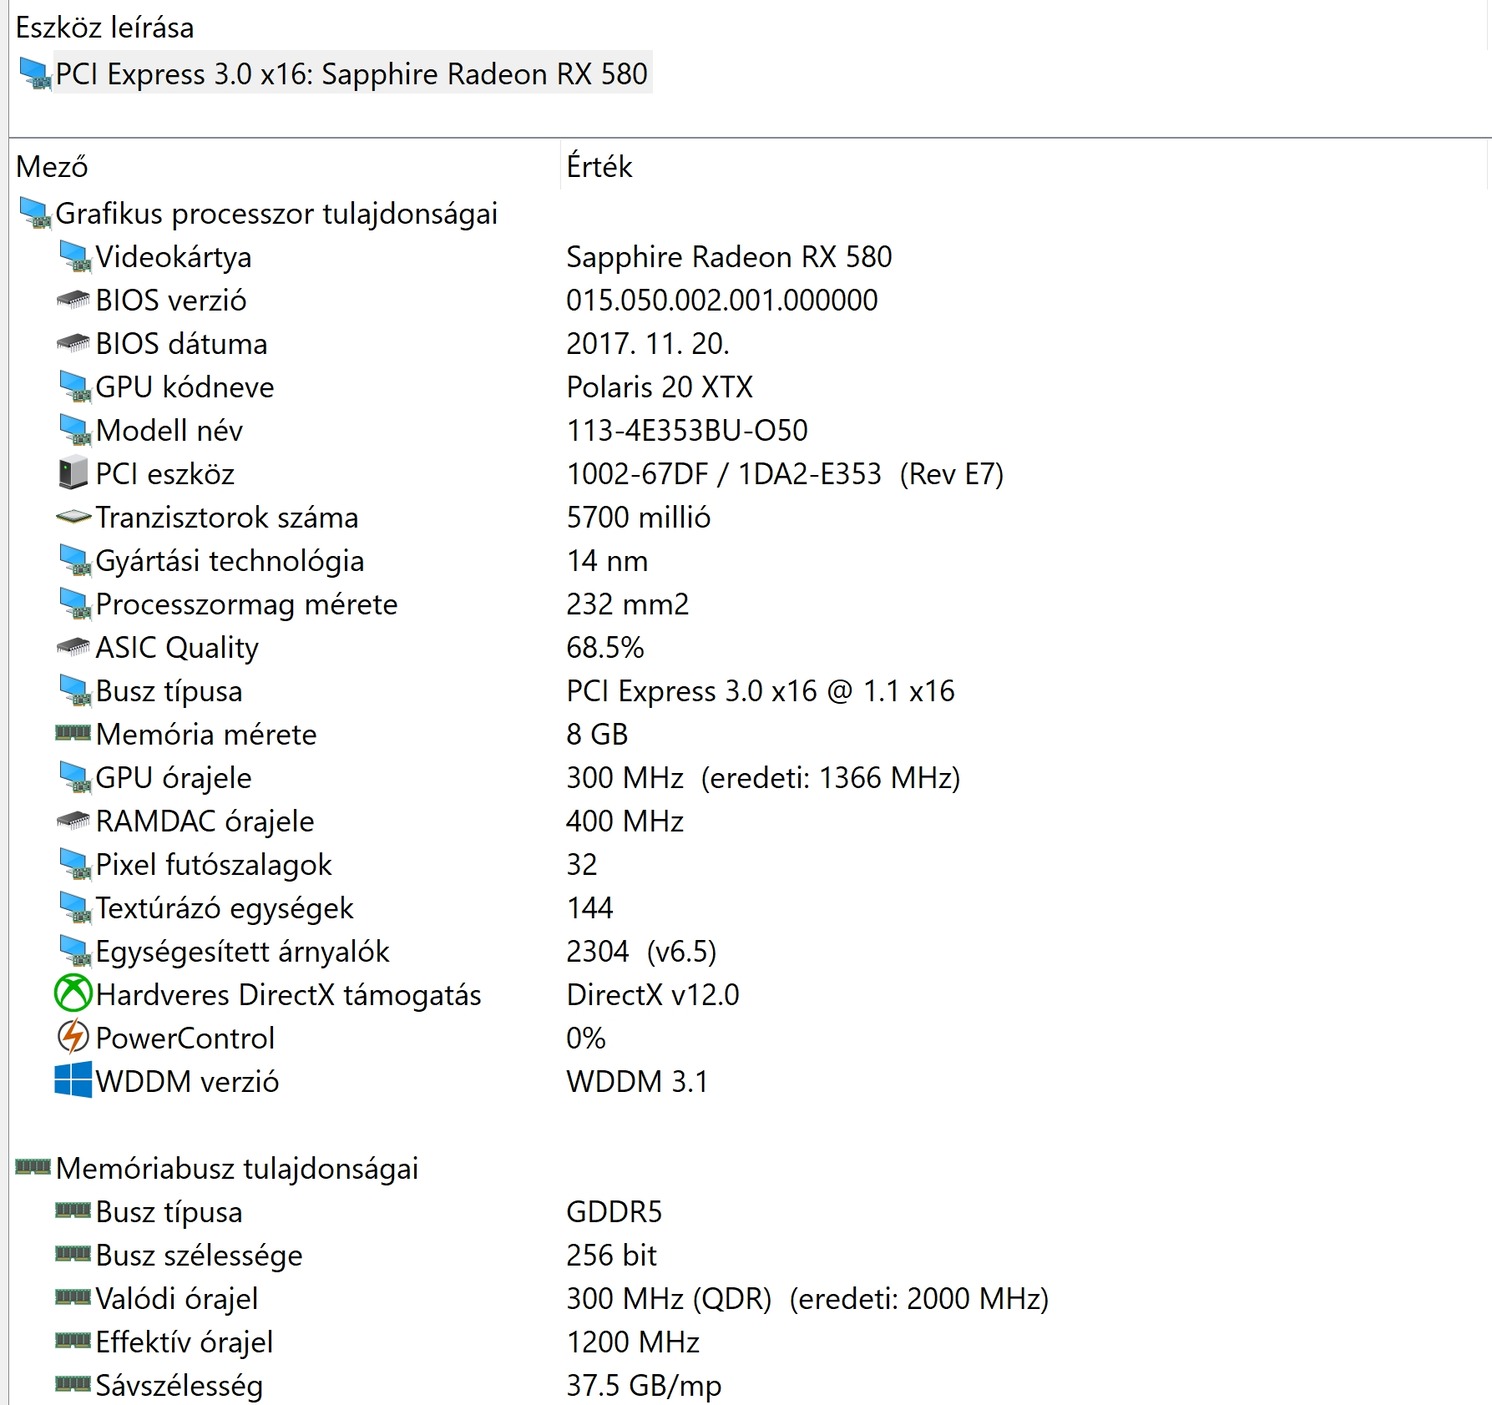Click the lightning icon next to PowerControl
Image resolution: width=1492 pixels, height=1405 pixels.
72,1037
